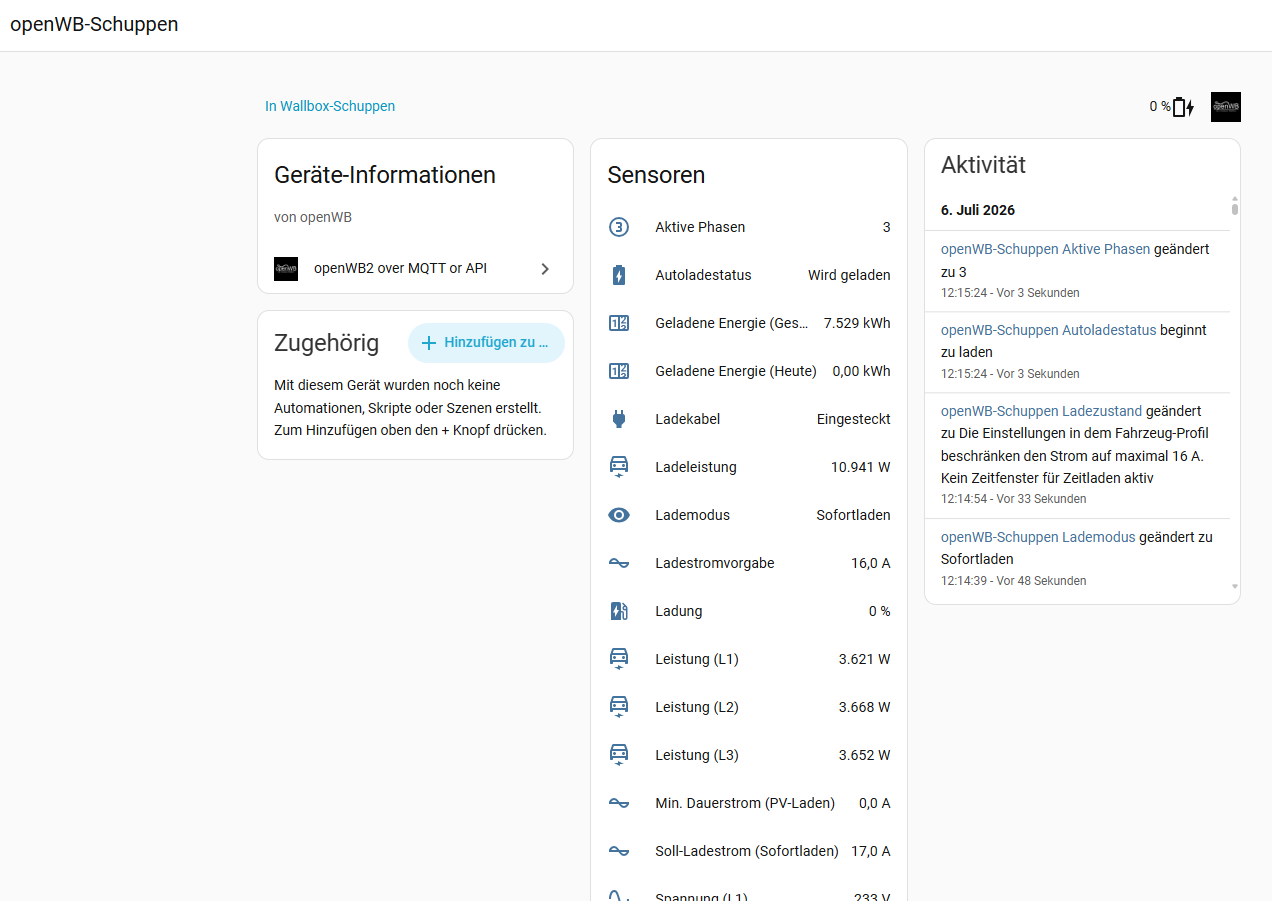1272x901 pixels.
Task: Click the battery charging icon beside 0 %
Action: point(1184,107)
